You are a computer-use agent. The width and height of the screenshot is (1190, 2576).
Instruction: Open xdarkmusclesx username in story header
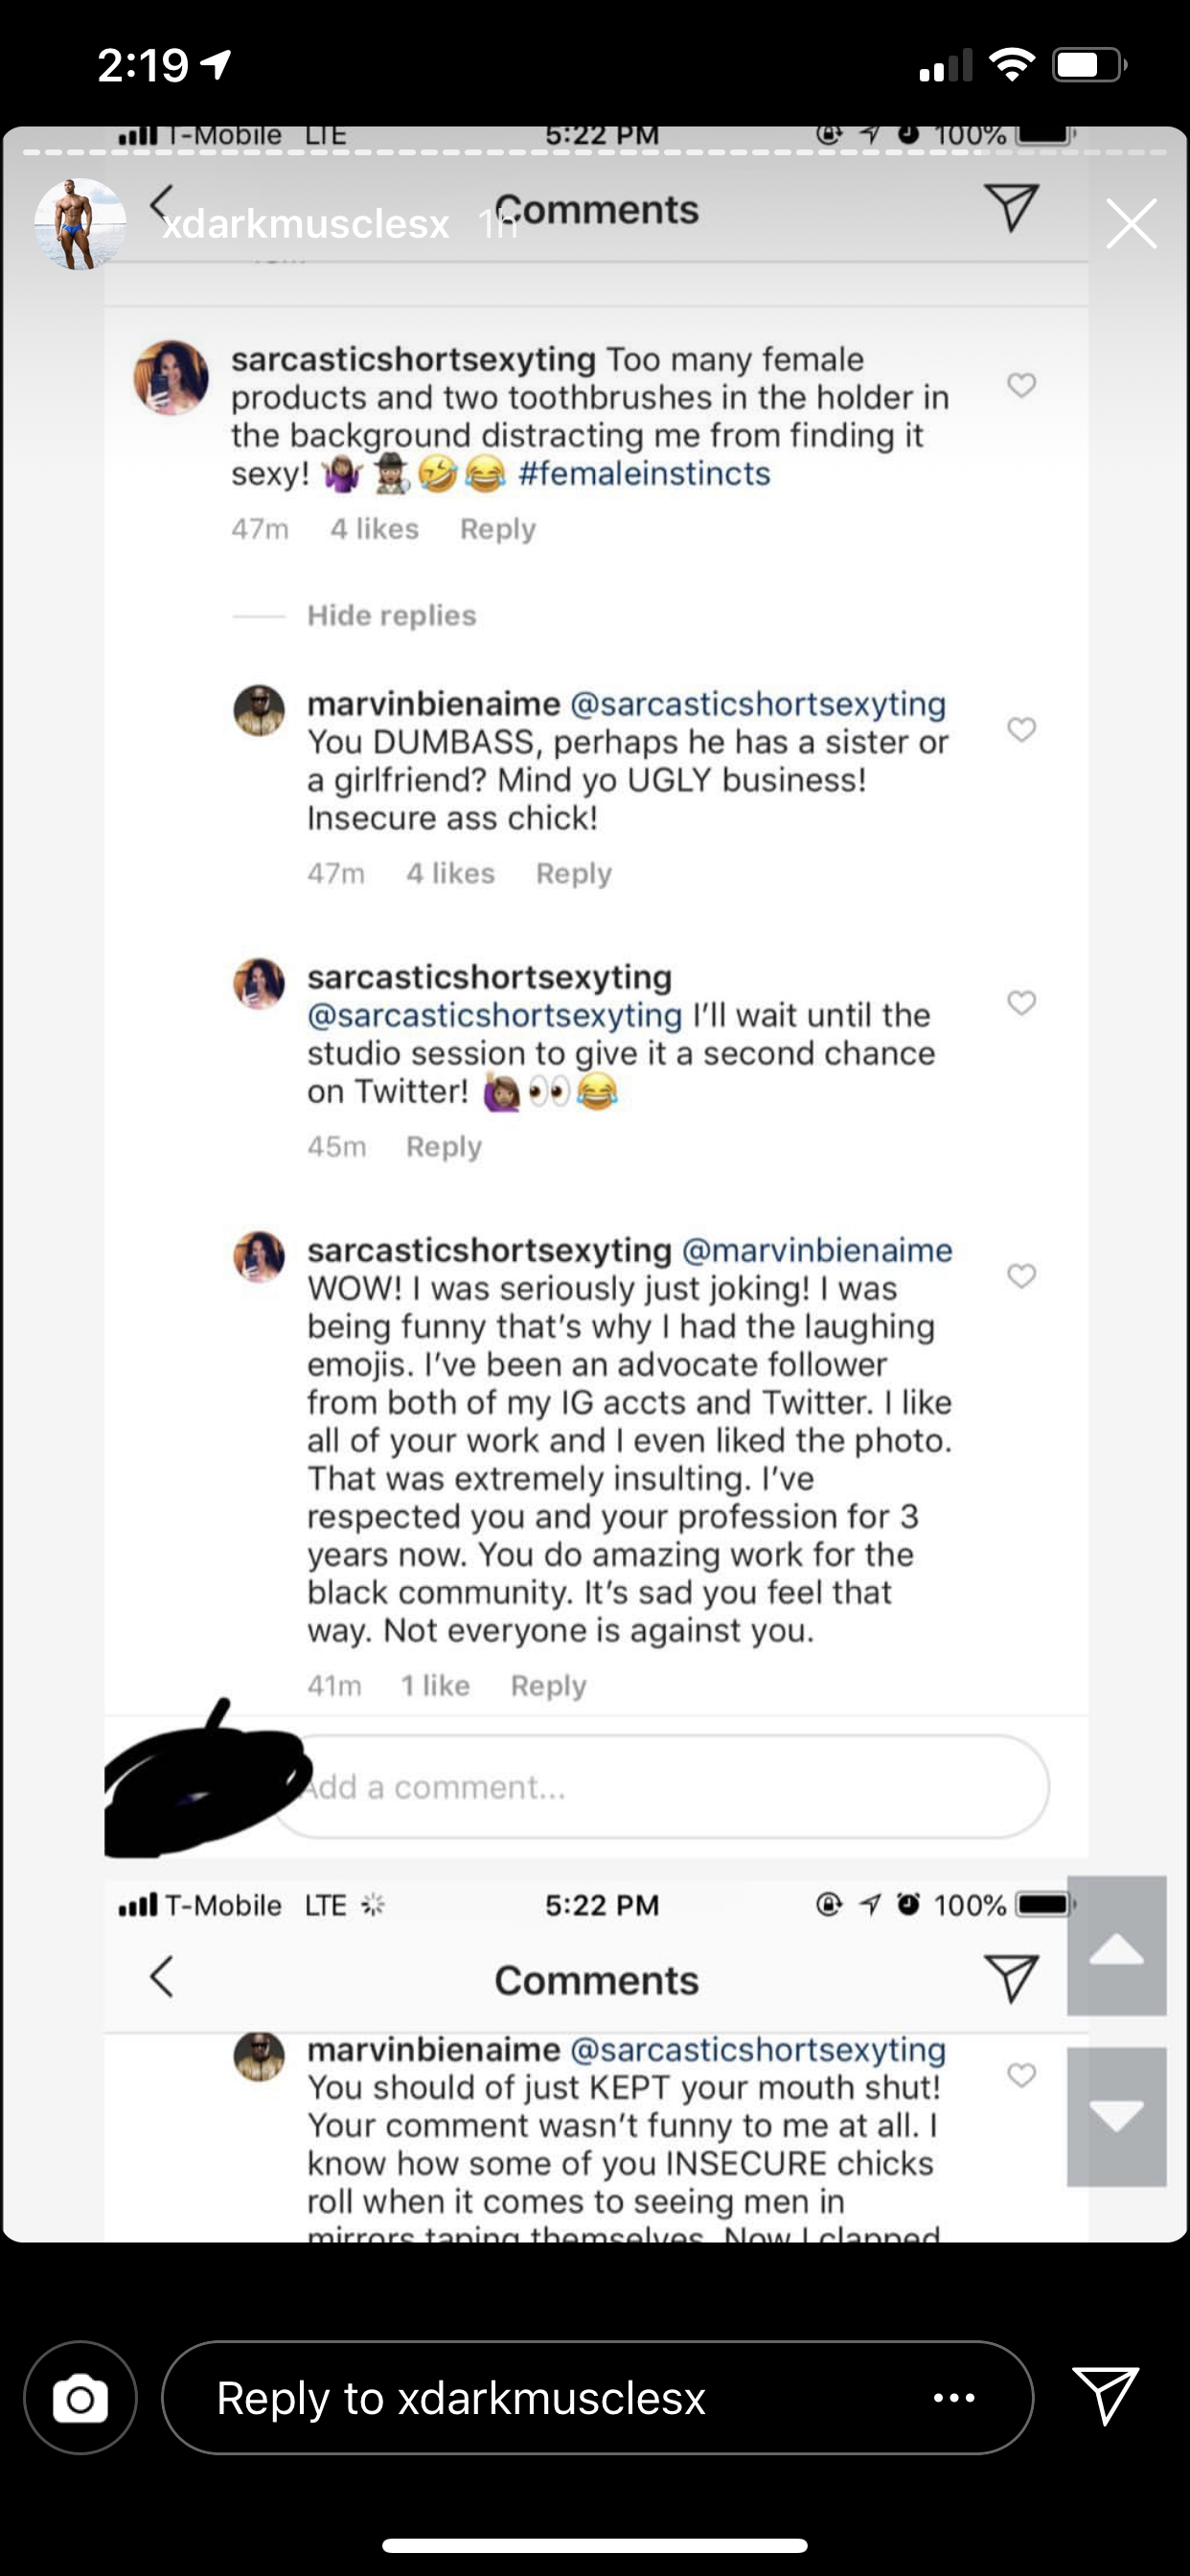pyautogui.click(x=305, y=224)
